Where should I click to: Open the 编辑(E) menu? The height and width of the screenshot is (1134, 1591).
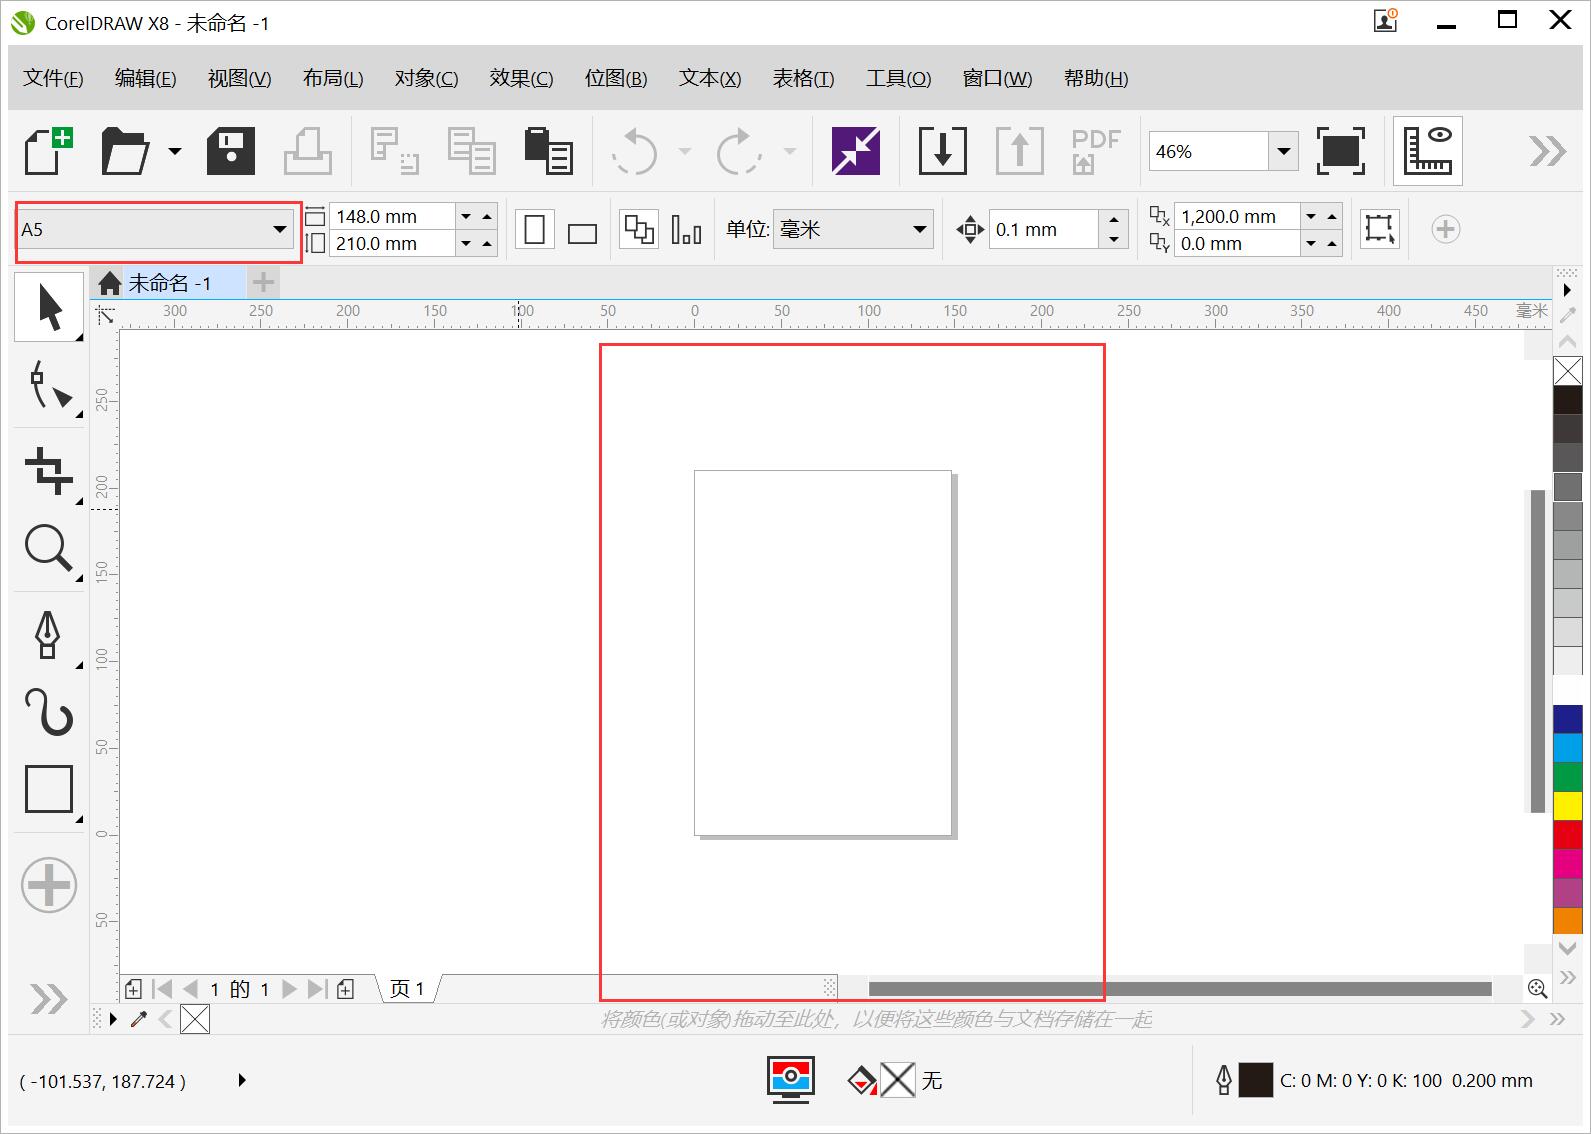click(145, 78)
